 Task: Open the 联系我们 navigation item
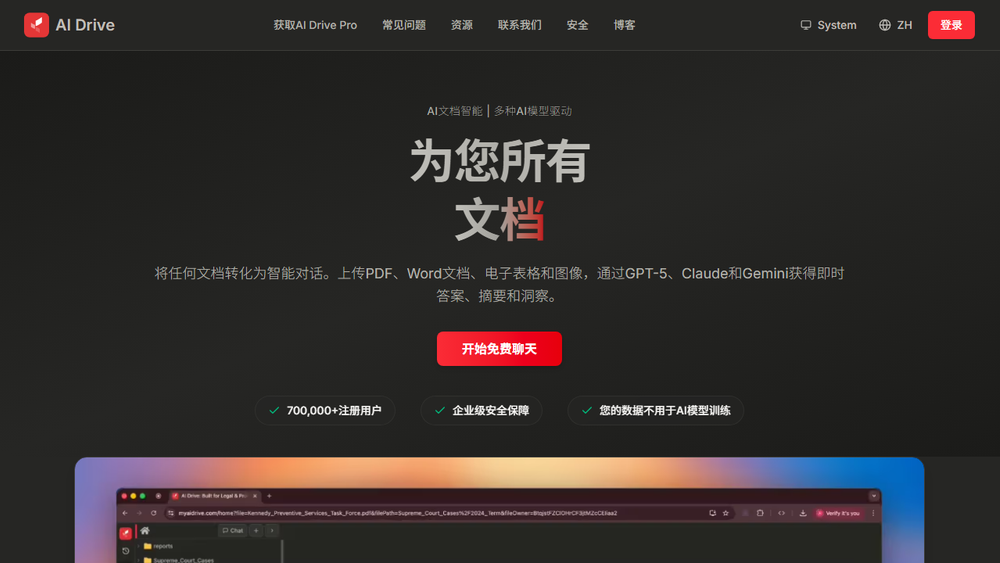pos(520,25)
